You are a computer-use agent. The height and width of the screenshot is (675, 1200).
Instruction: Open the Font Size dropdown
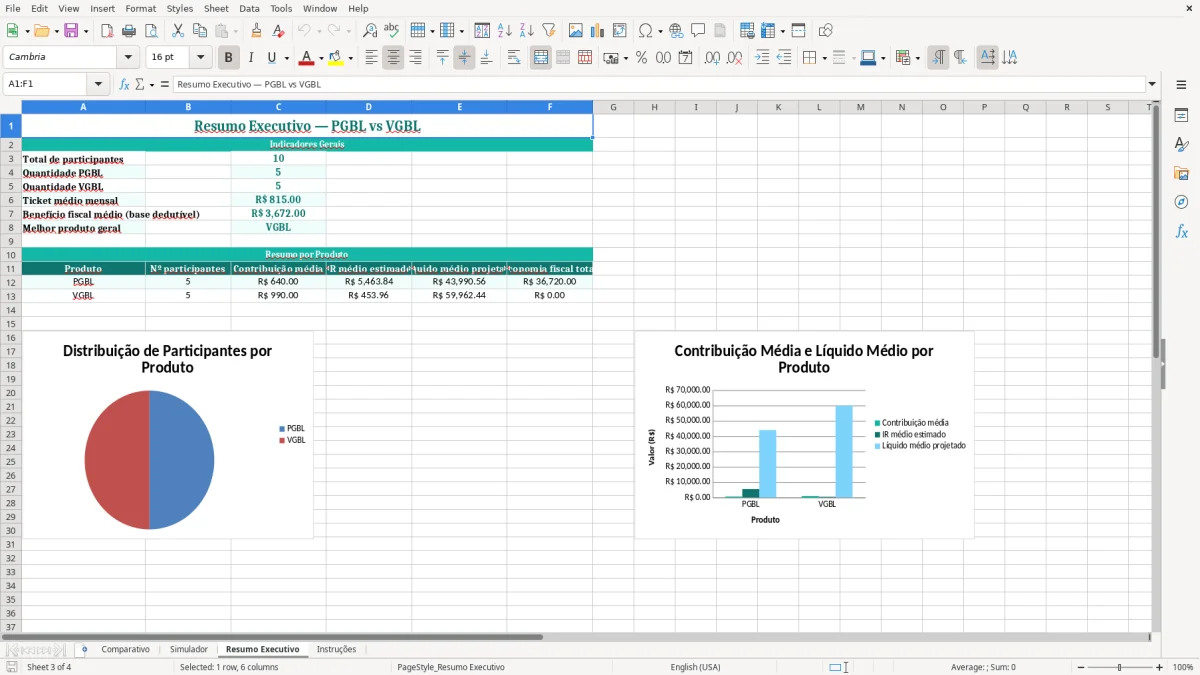[x=201, y=58]
